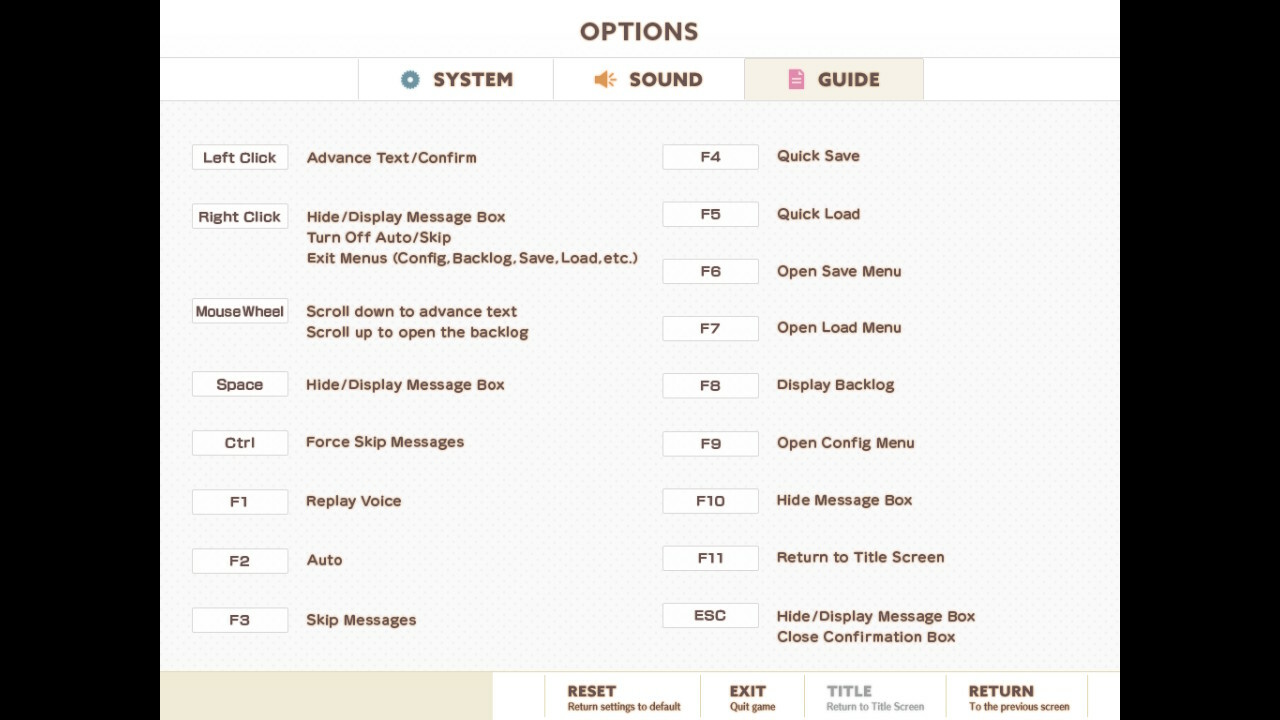Click the F2 Auto key box
Image resolution: width=1280 pixels, height=720 pixels.
(240, 560)
